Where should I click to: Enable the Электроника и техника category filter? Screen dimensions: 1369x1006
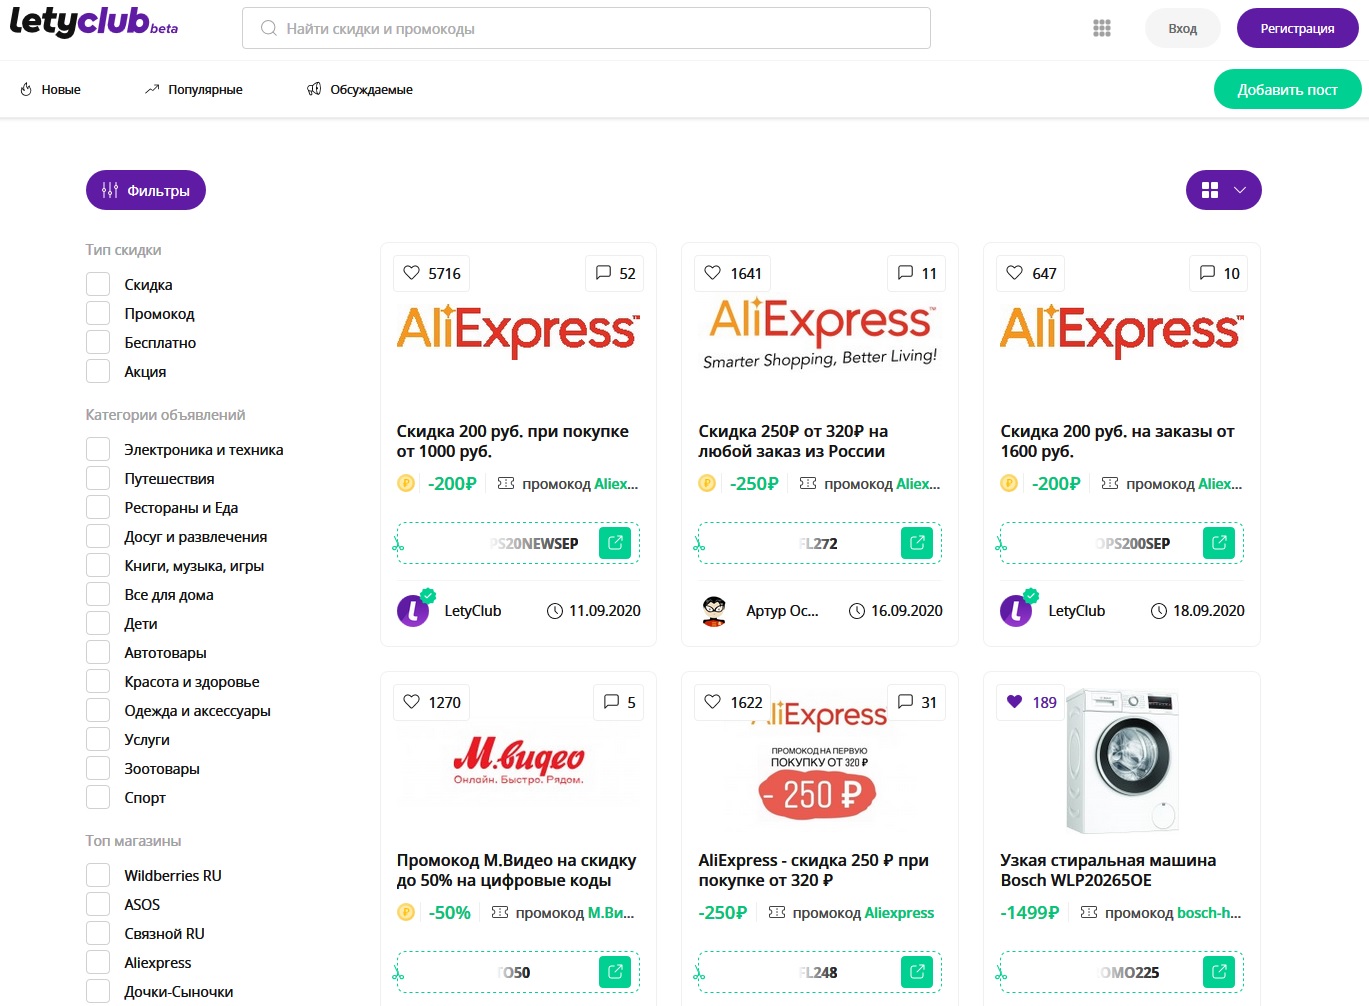[x=98, y=450]
